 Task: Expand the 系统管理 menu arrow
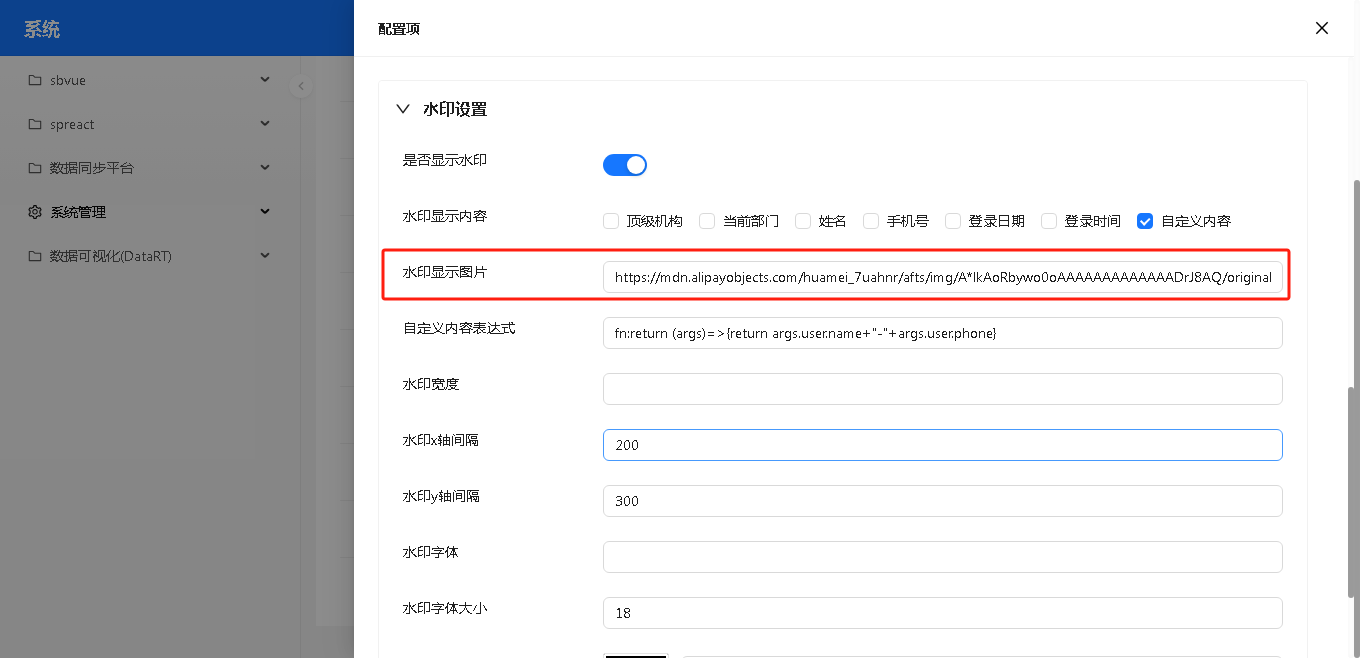tap(265, 212)
